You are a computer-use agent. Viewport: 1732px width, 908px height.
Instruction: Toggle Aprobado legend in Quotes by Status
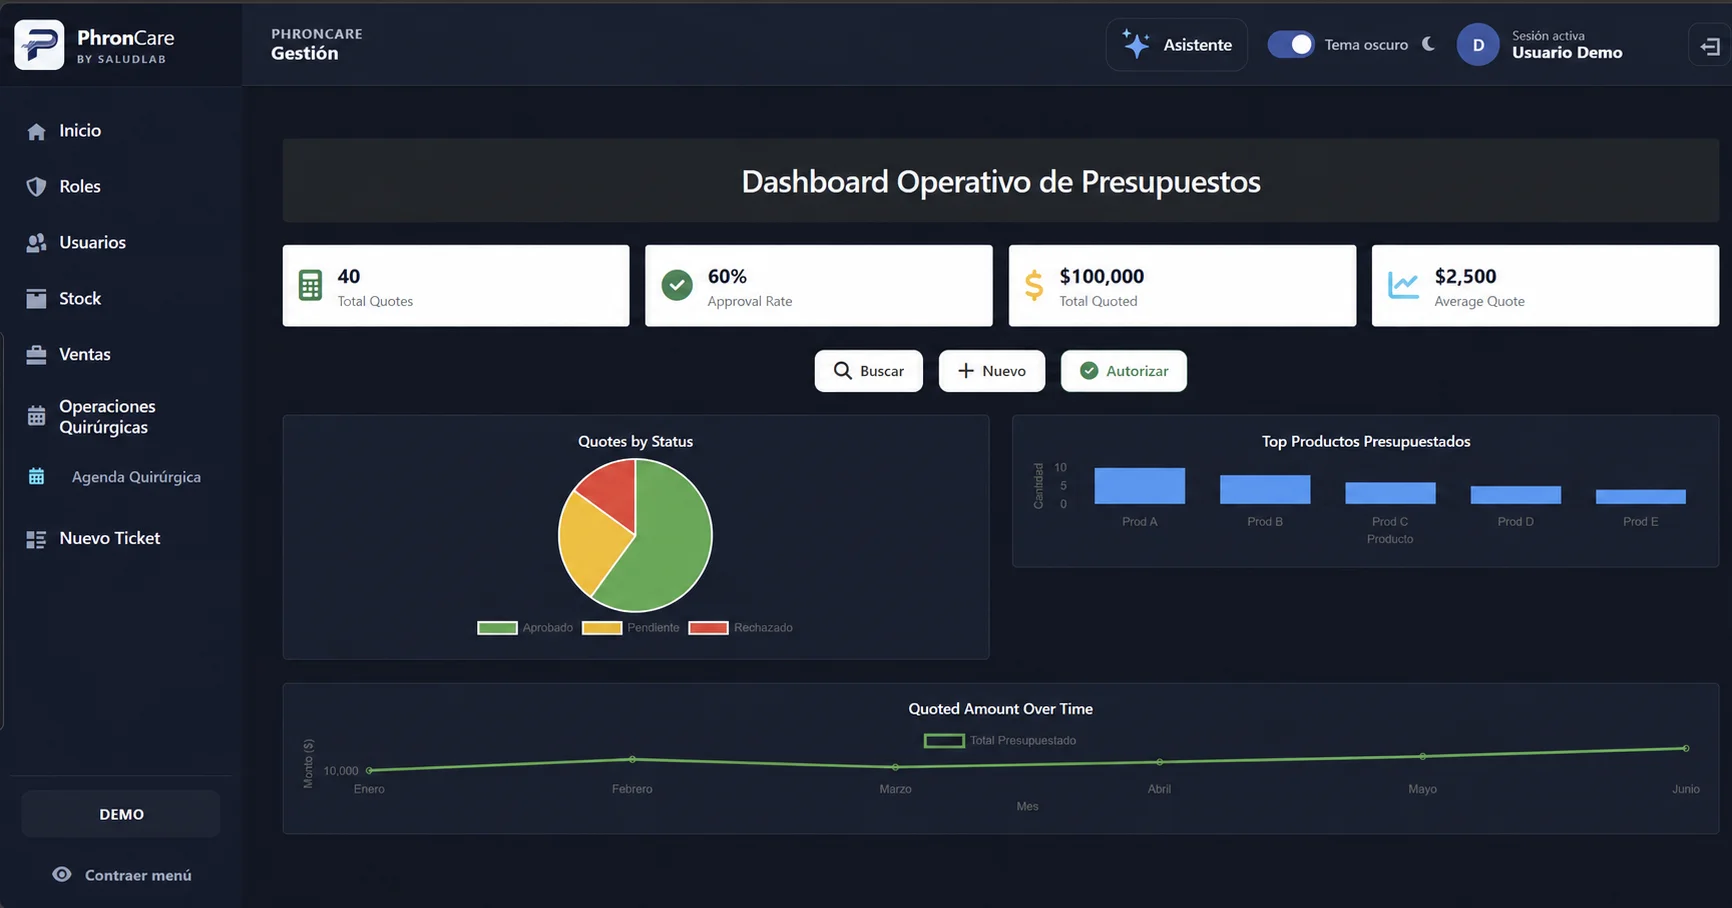pyautogui.click(x=525, y=628)
